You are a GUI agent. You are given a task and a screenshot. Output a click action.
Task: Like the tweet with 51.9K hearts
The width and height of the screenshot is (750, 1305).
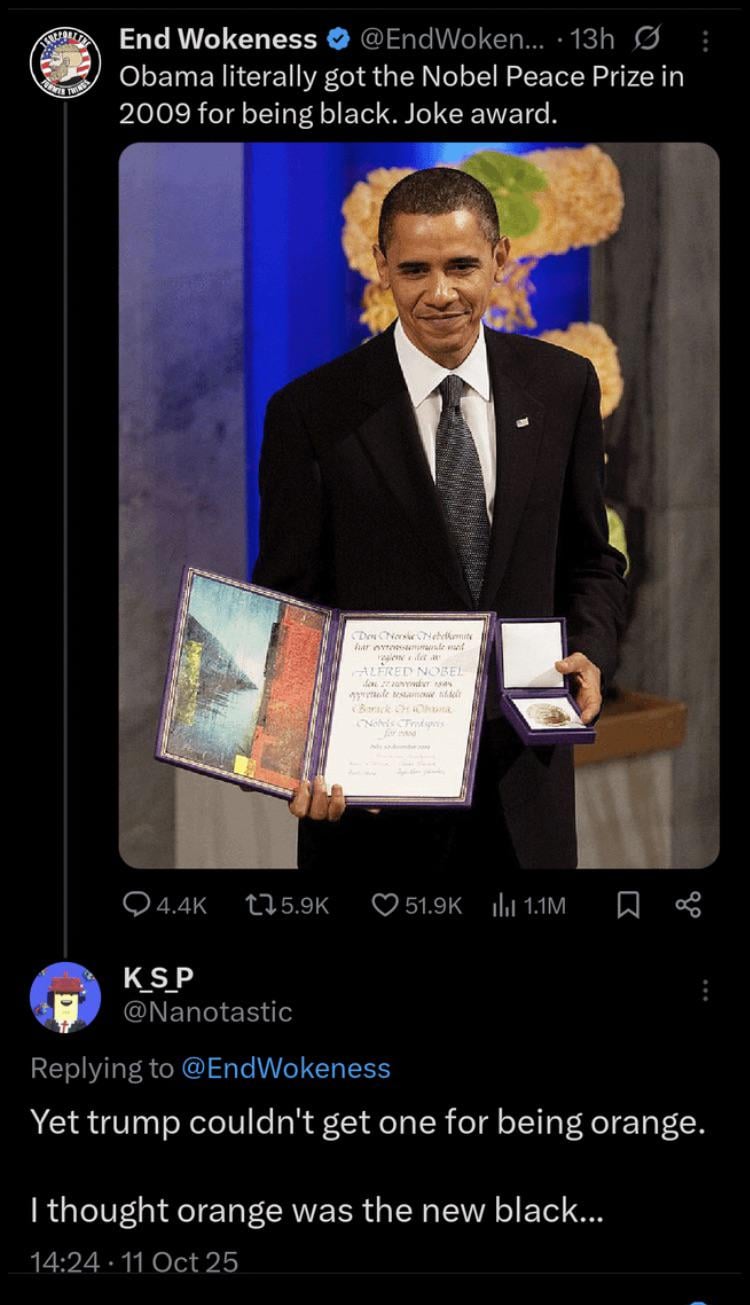[x=386, y=905]
